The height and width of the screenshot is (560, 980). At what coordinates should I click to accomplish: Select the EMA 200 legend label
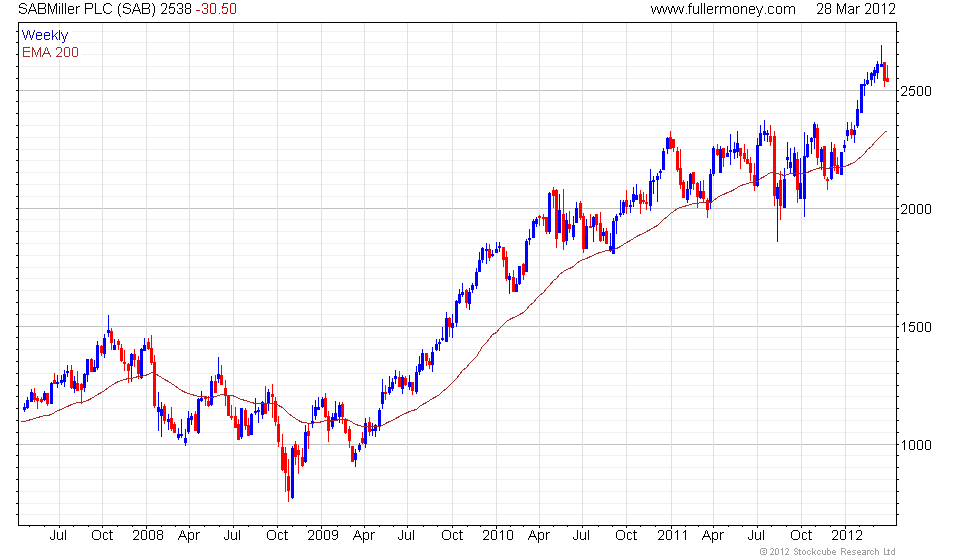tap(50, 52)
